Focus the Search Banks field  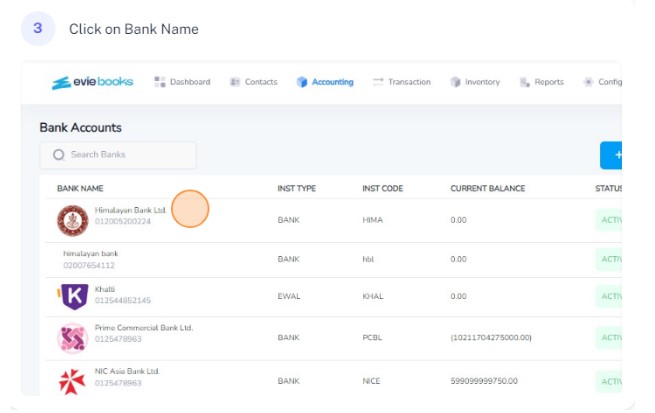point(118,155)
